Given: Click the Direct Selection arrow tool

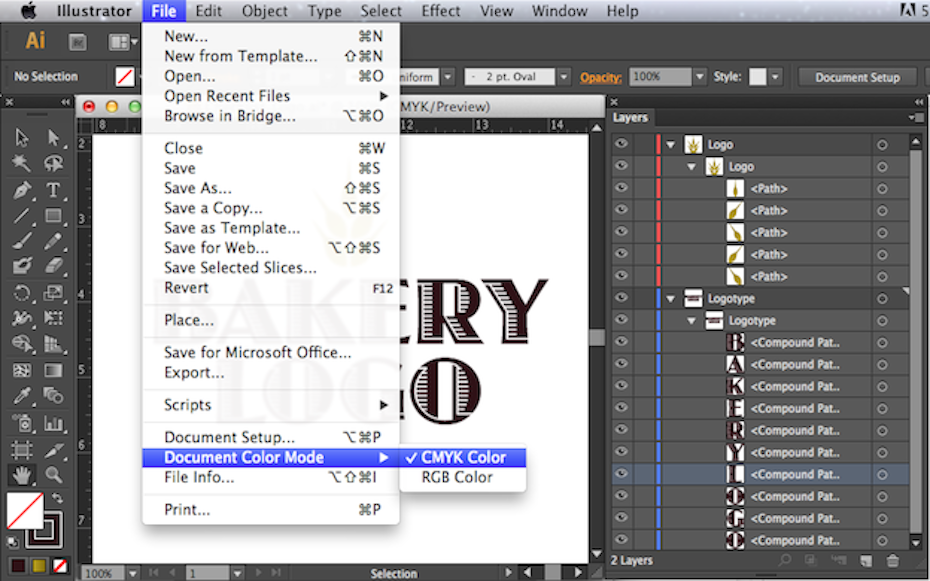Looking at the screenshot, I should tap(54, 138).
